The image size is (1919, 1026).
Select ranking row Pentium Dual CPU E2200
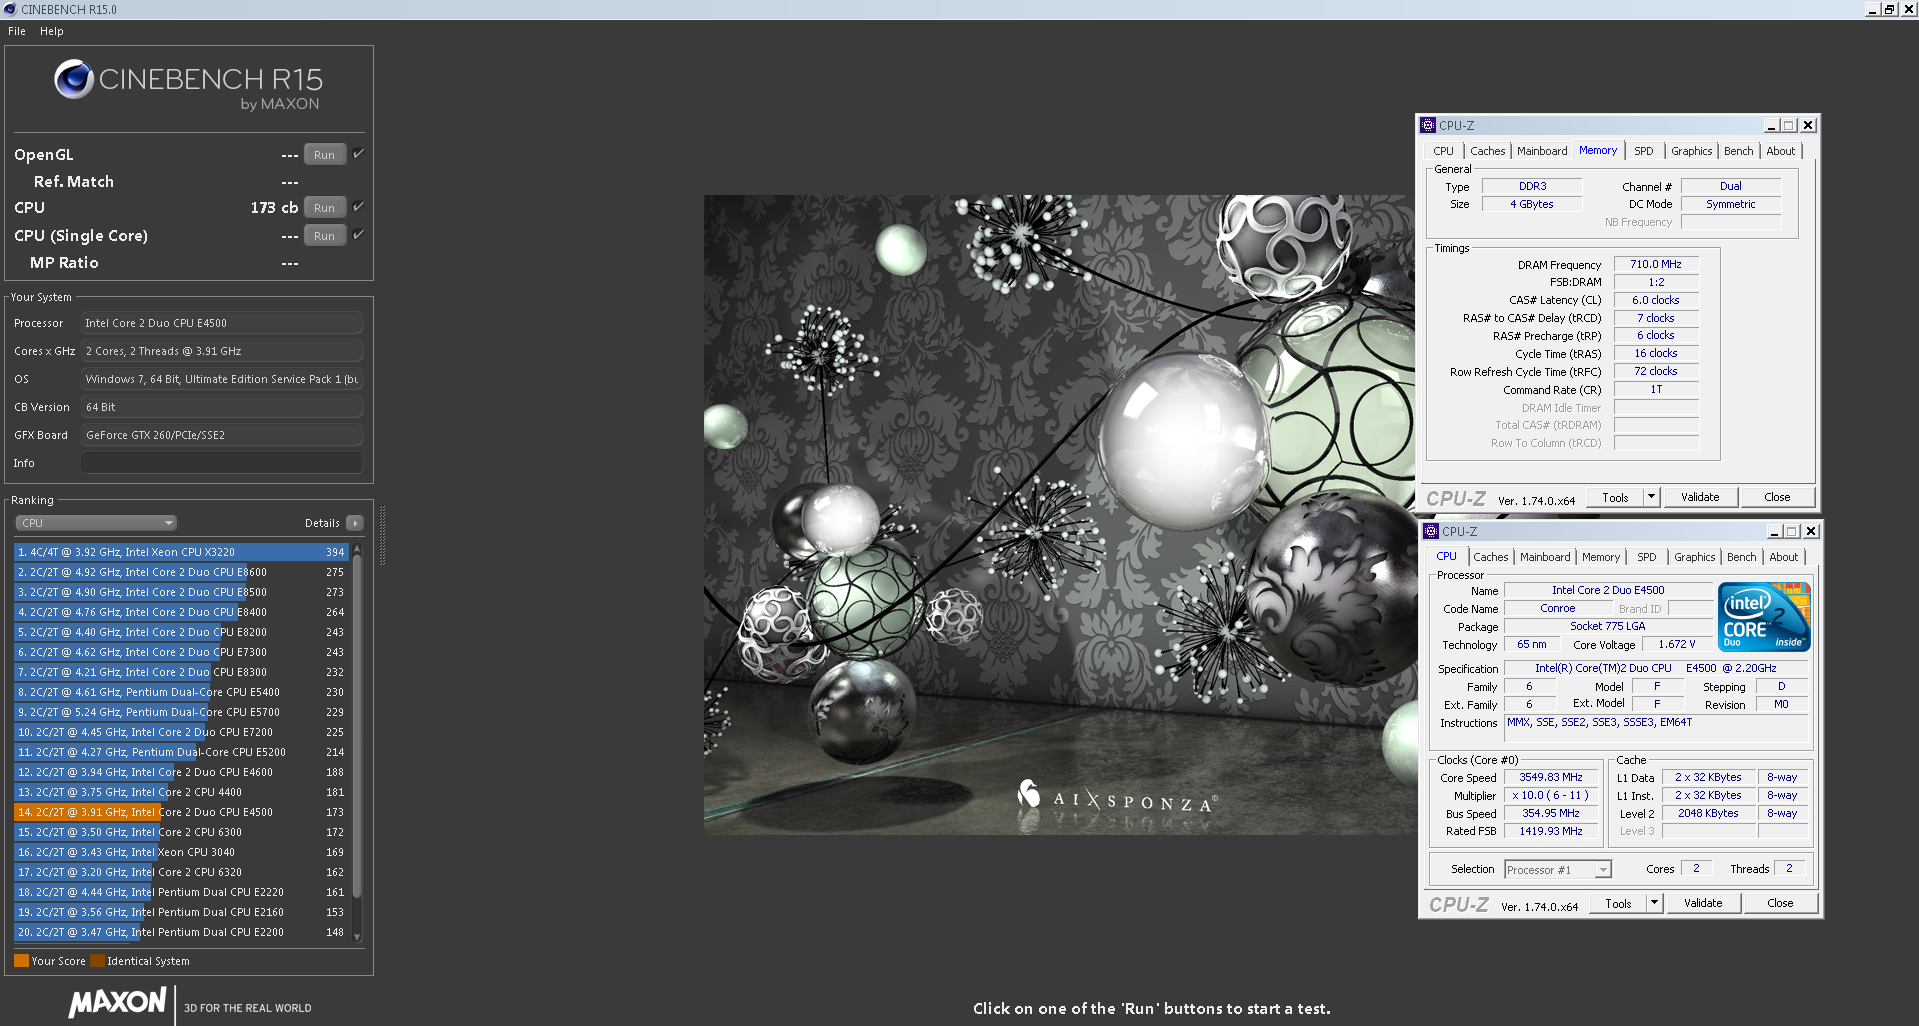point(181,932)
